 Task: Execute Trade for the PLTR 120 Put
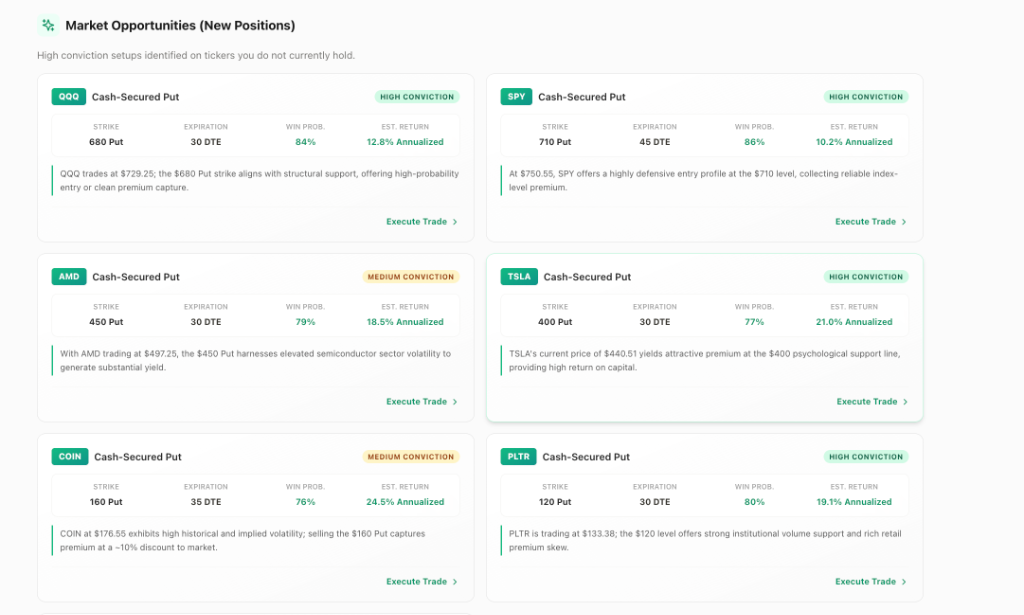click(x=871, y=582)
